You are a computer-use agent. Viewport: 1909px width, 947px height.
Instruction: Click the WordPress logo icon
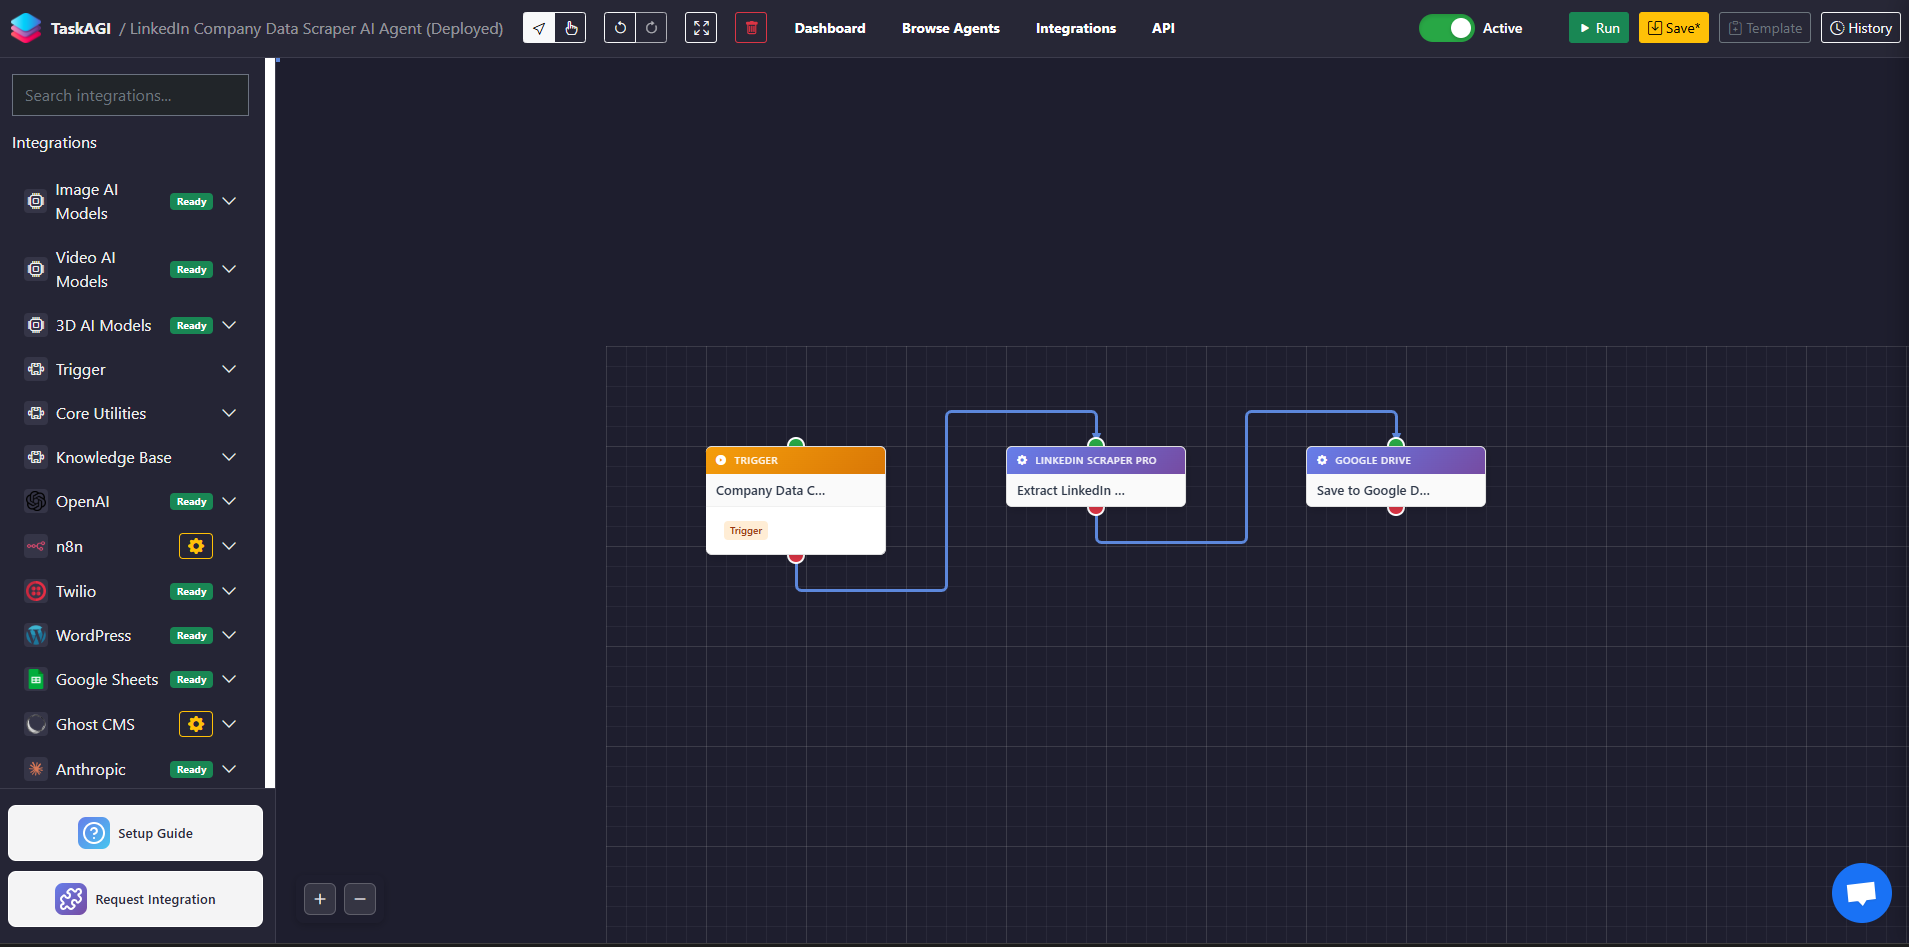tap(36, 635)
